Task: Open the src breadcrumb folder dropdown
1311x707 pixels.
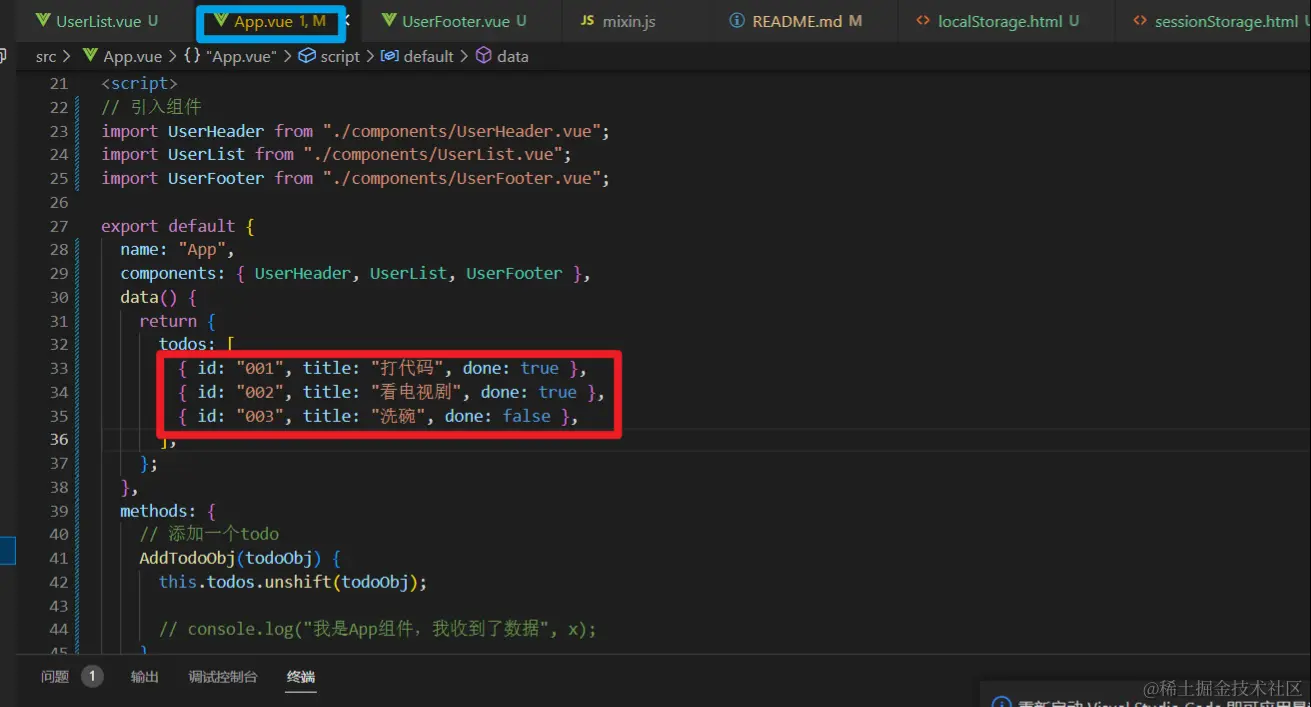Action: pos(46,56)
